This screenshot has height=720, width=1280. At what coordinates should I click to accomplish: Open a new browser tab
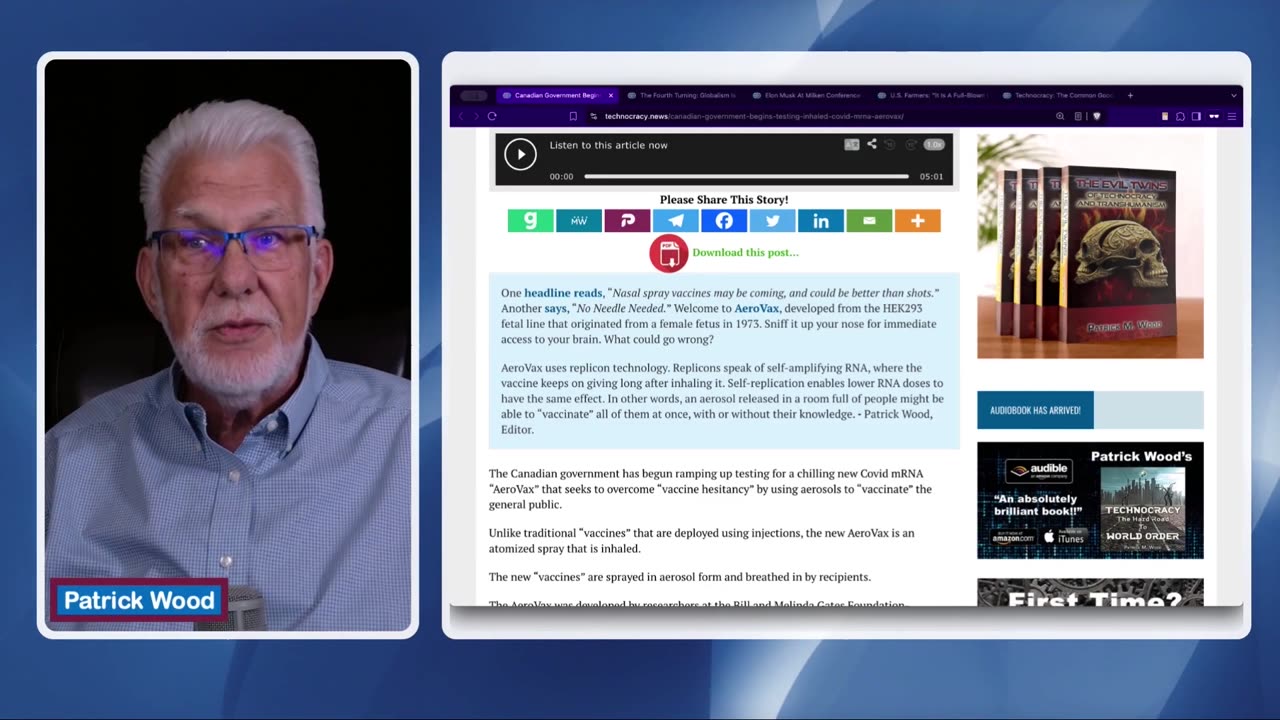1130,95
